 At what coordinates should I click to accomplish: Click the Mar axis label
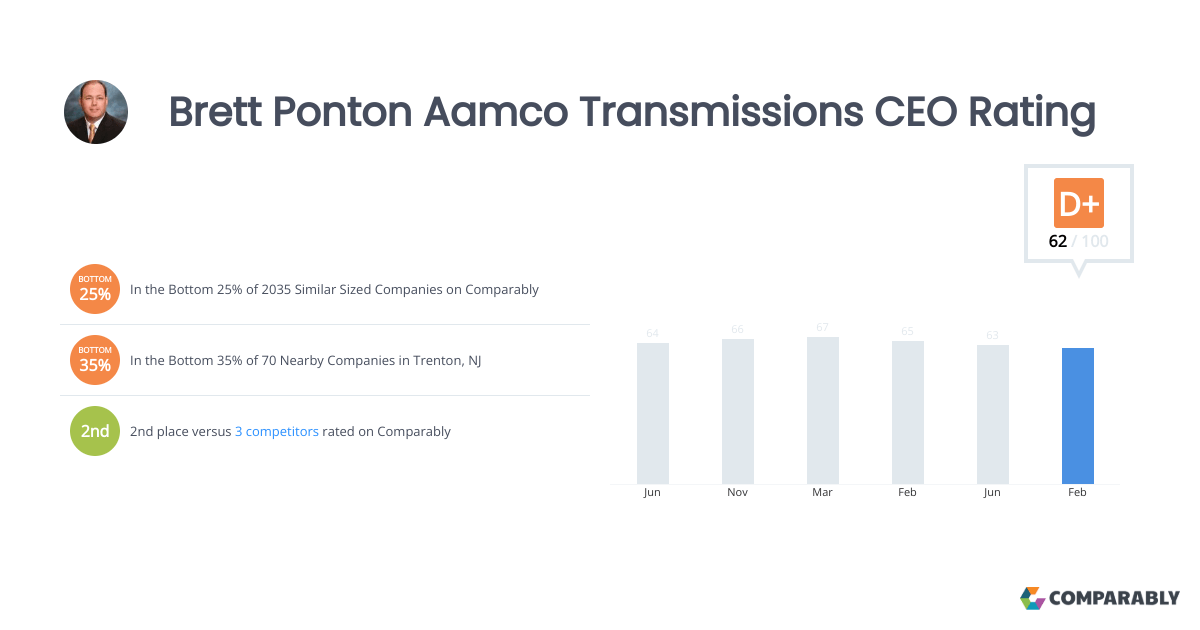823,493
